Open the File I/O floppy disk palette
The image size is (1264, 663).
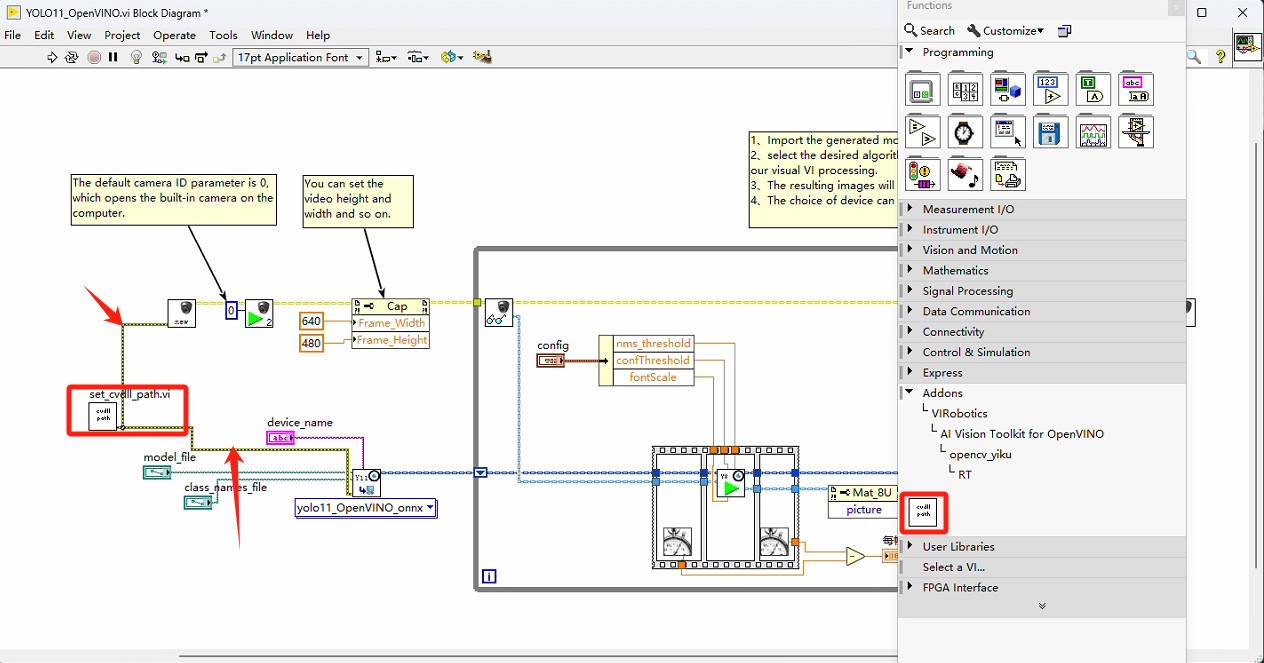pos(1050,132)
